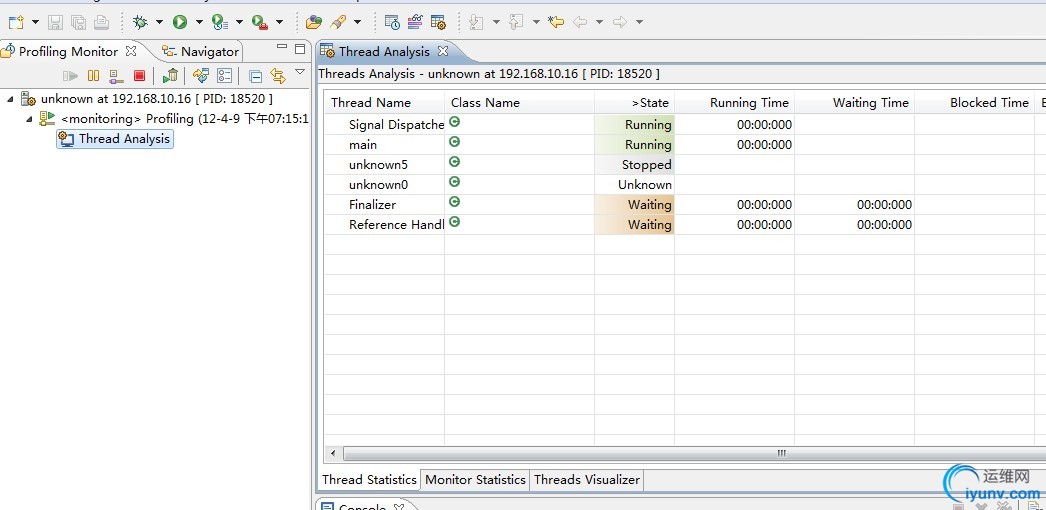
Task: Click the Save icon in toolbar
Action: pyautogui.click(x=55, y=22)
